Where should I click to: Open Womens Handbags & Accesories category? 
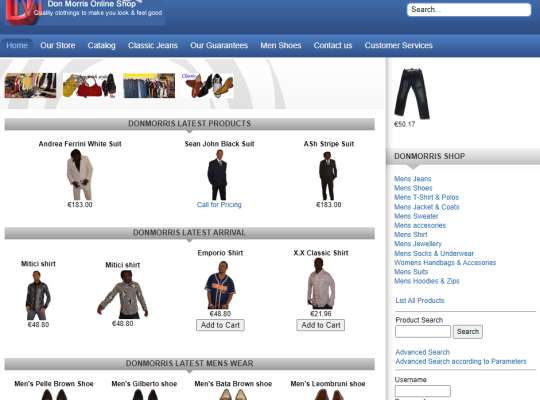point(445,263)
